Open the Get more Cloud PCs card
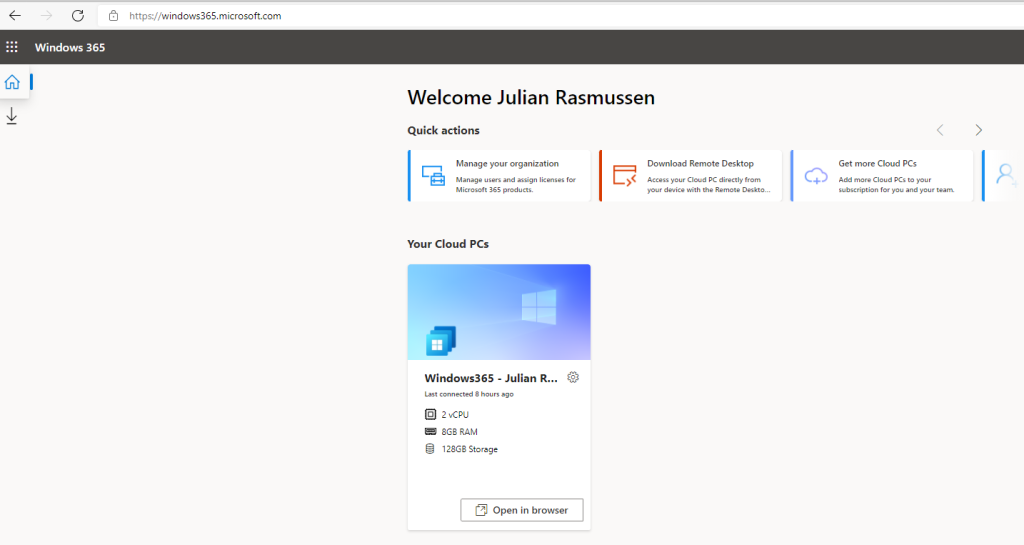This screenshot has width=1024, height=545. pyautogui.click(x=882, y=176)
